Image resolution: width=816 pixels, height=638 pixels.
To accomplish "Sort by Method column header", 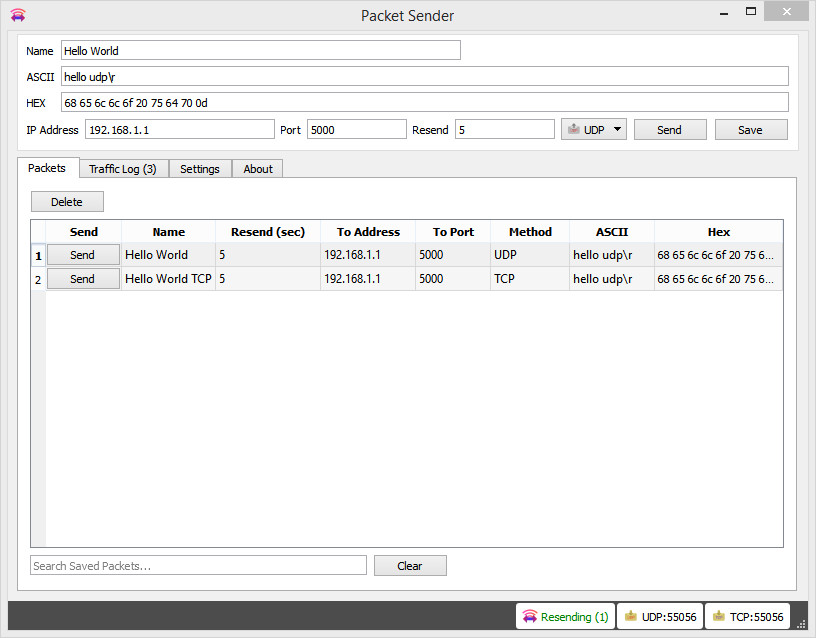I will point(530,232).
